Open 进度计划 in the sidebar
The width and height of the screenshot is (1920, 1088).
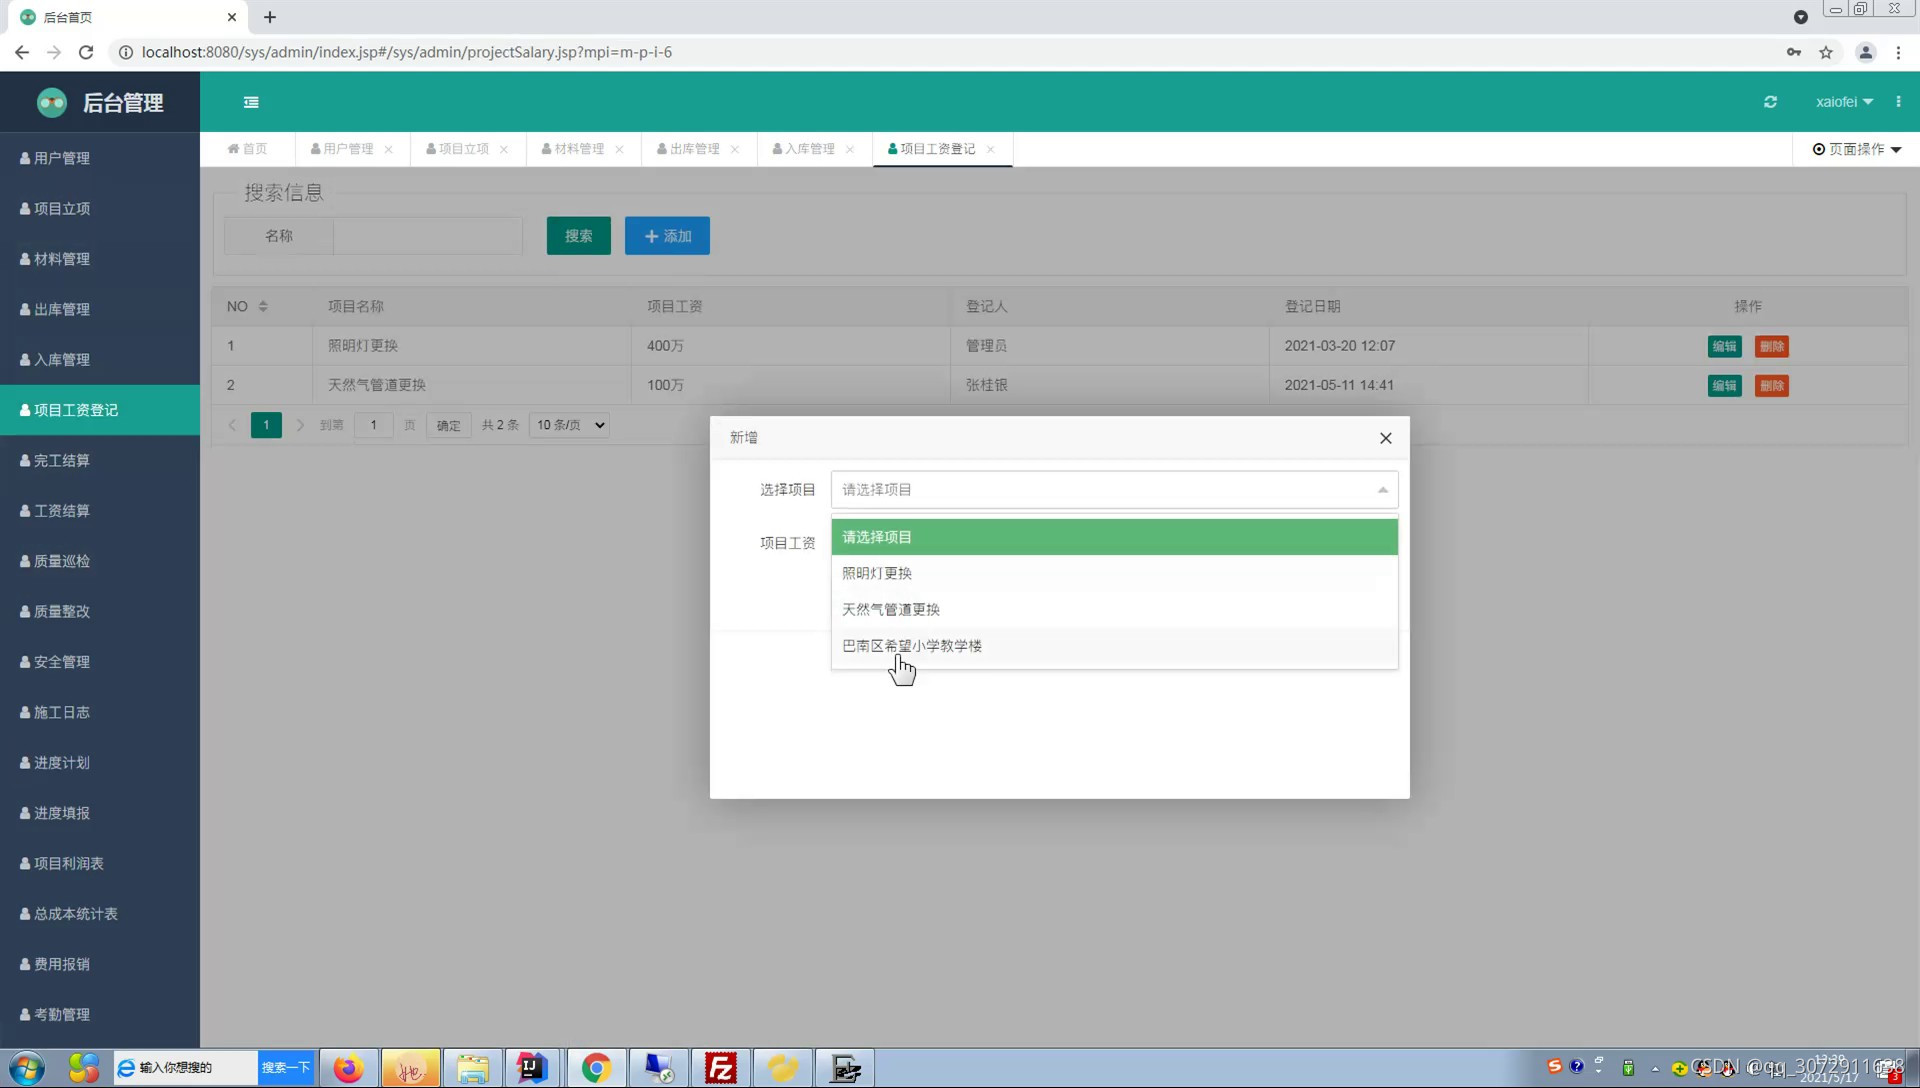pyautogui.click(x=100, y=762)
